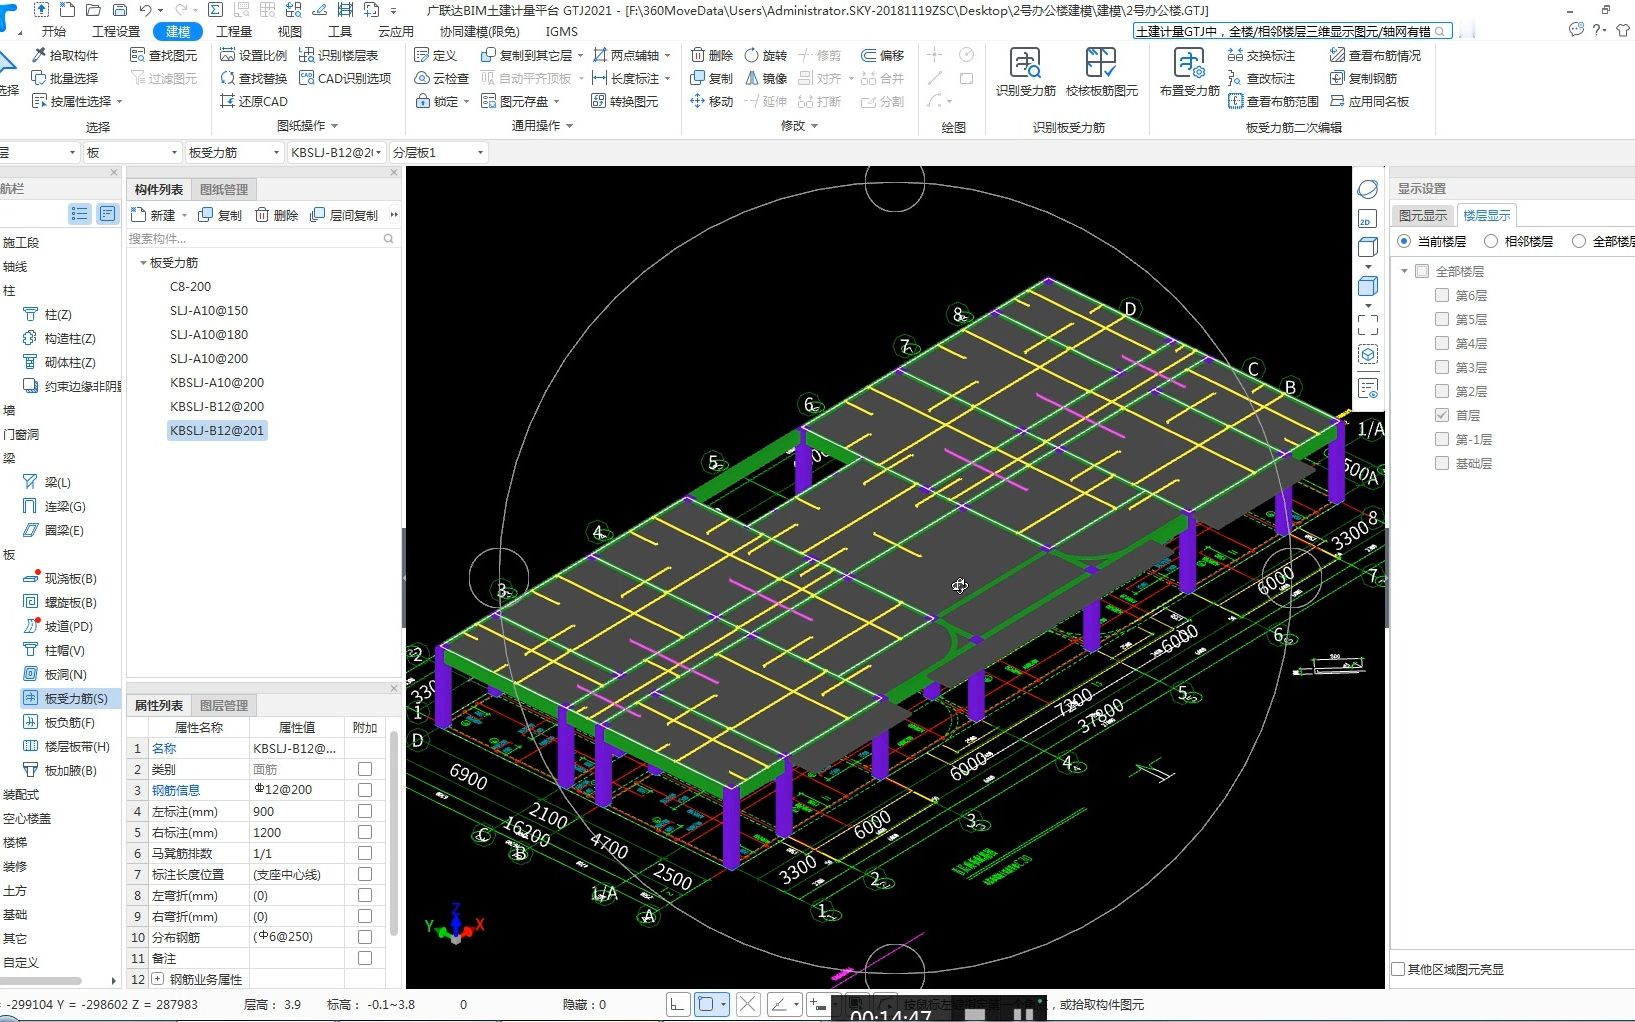The width and height of the screenshot is (1635, 1022).
Task: Open the 板 category dropdown
Action: coord(174,152)
